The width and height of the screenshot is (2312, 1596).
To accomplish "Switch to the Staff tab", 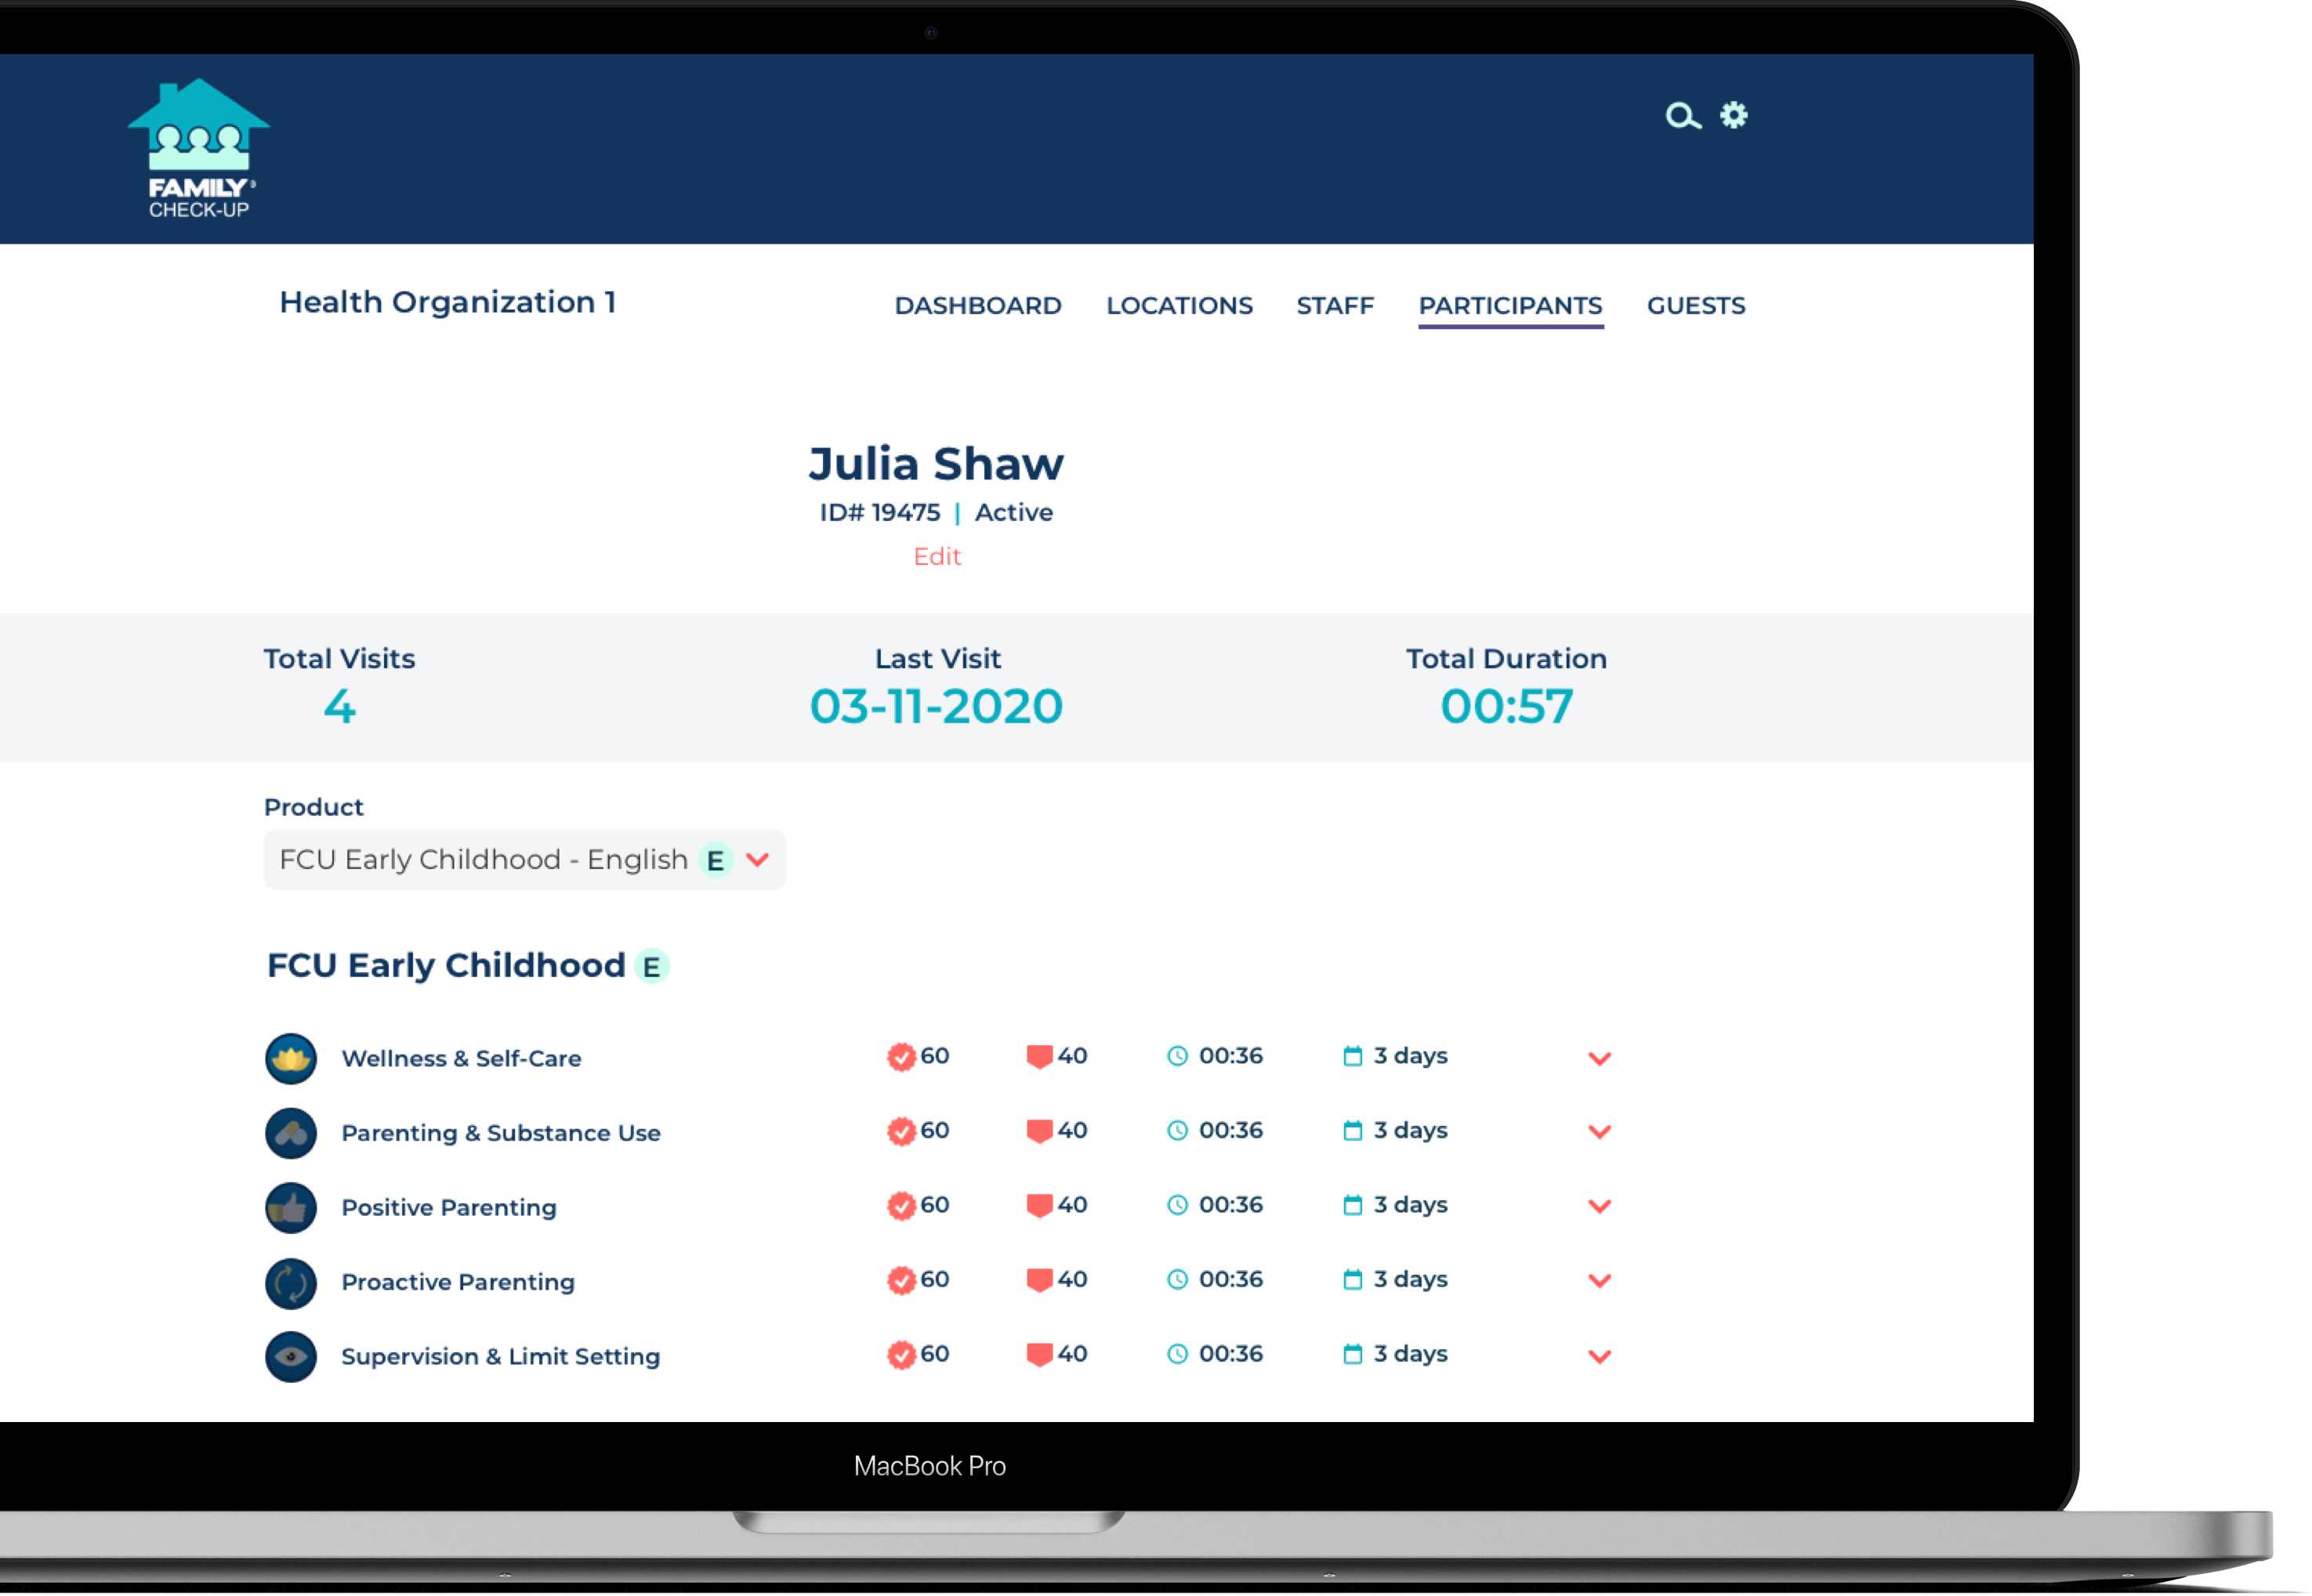I will [1335, 306].
